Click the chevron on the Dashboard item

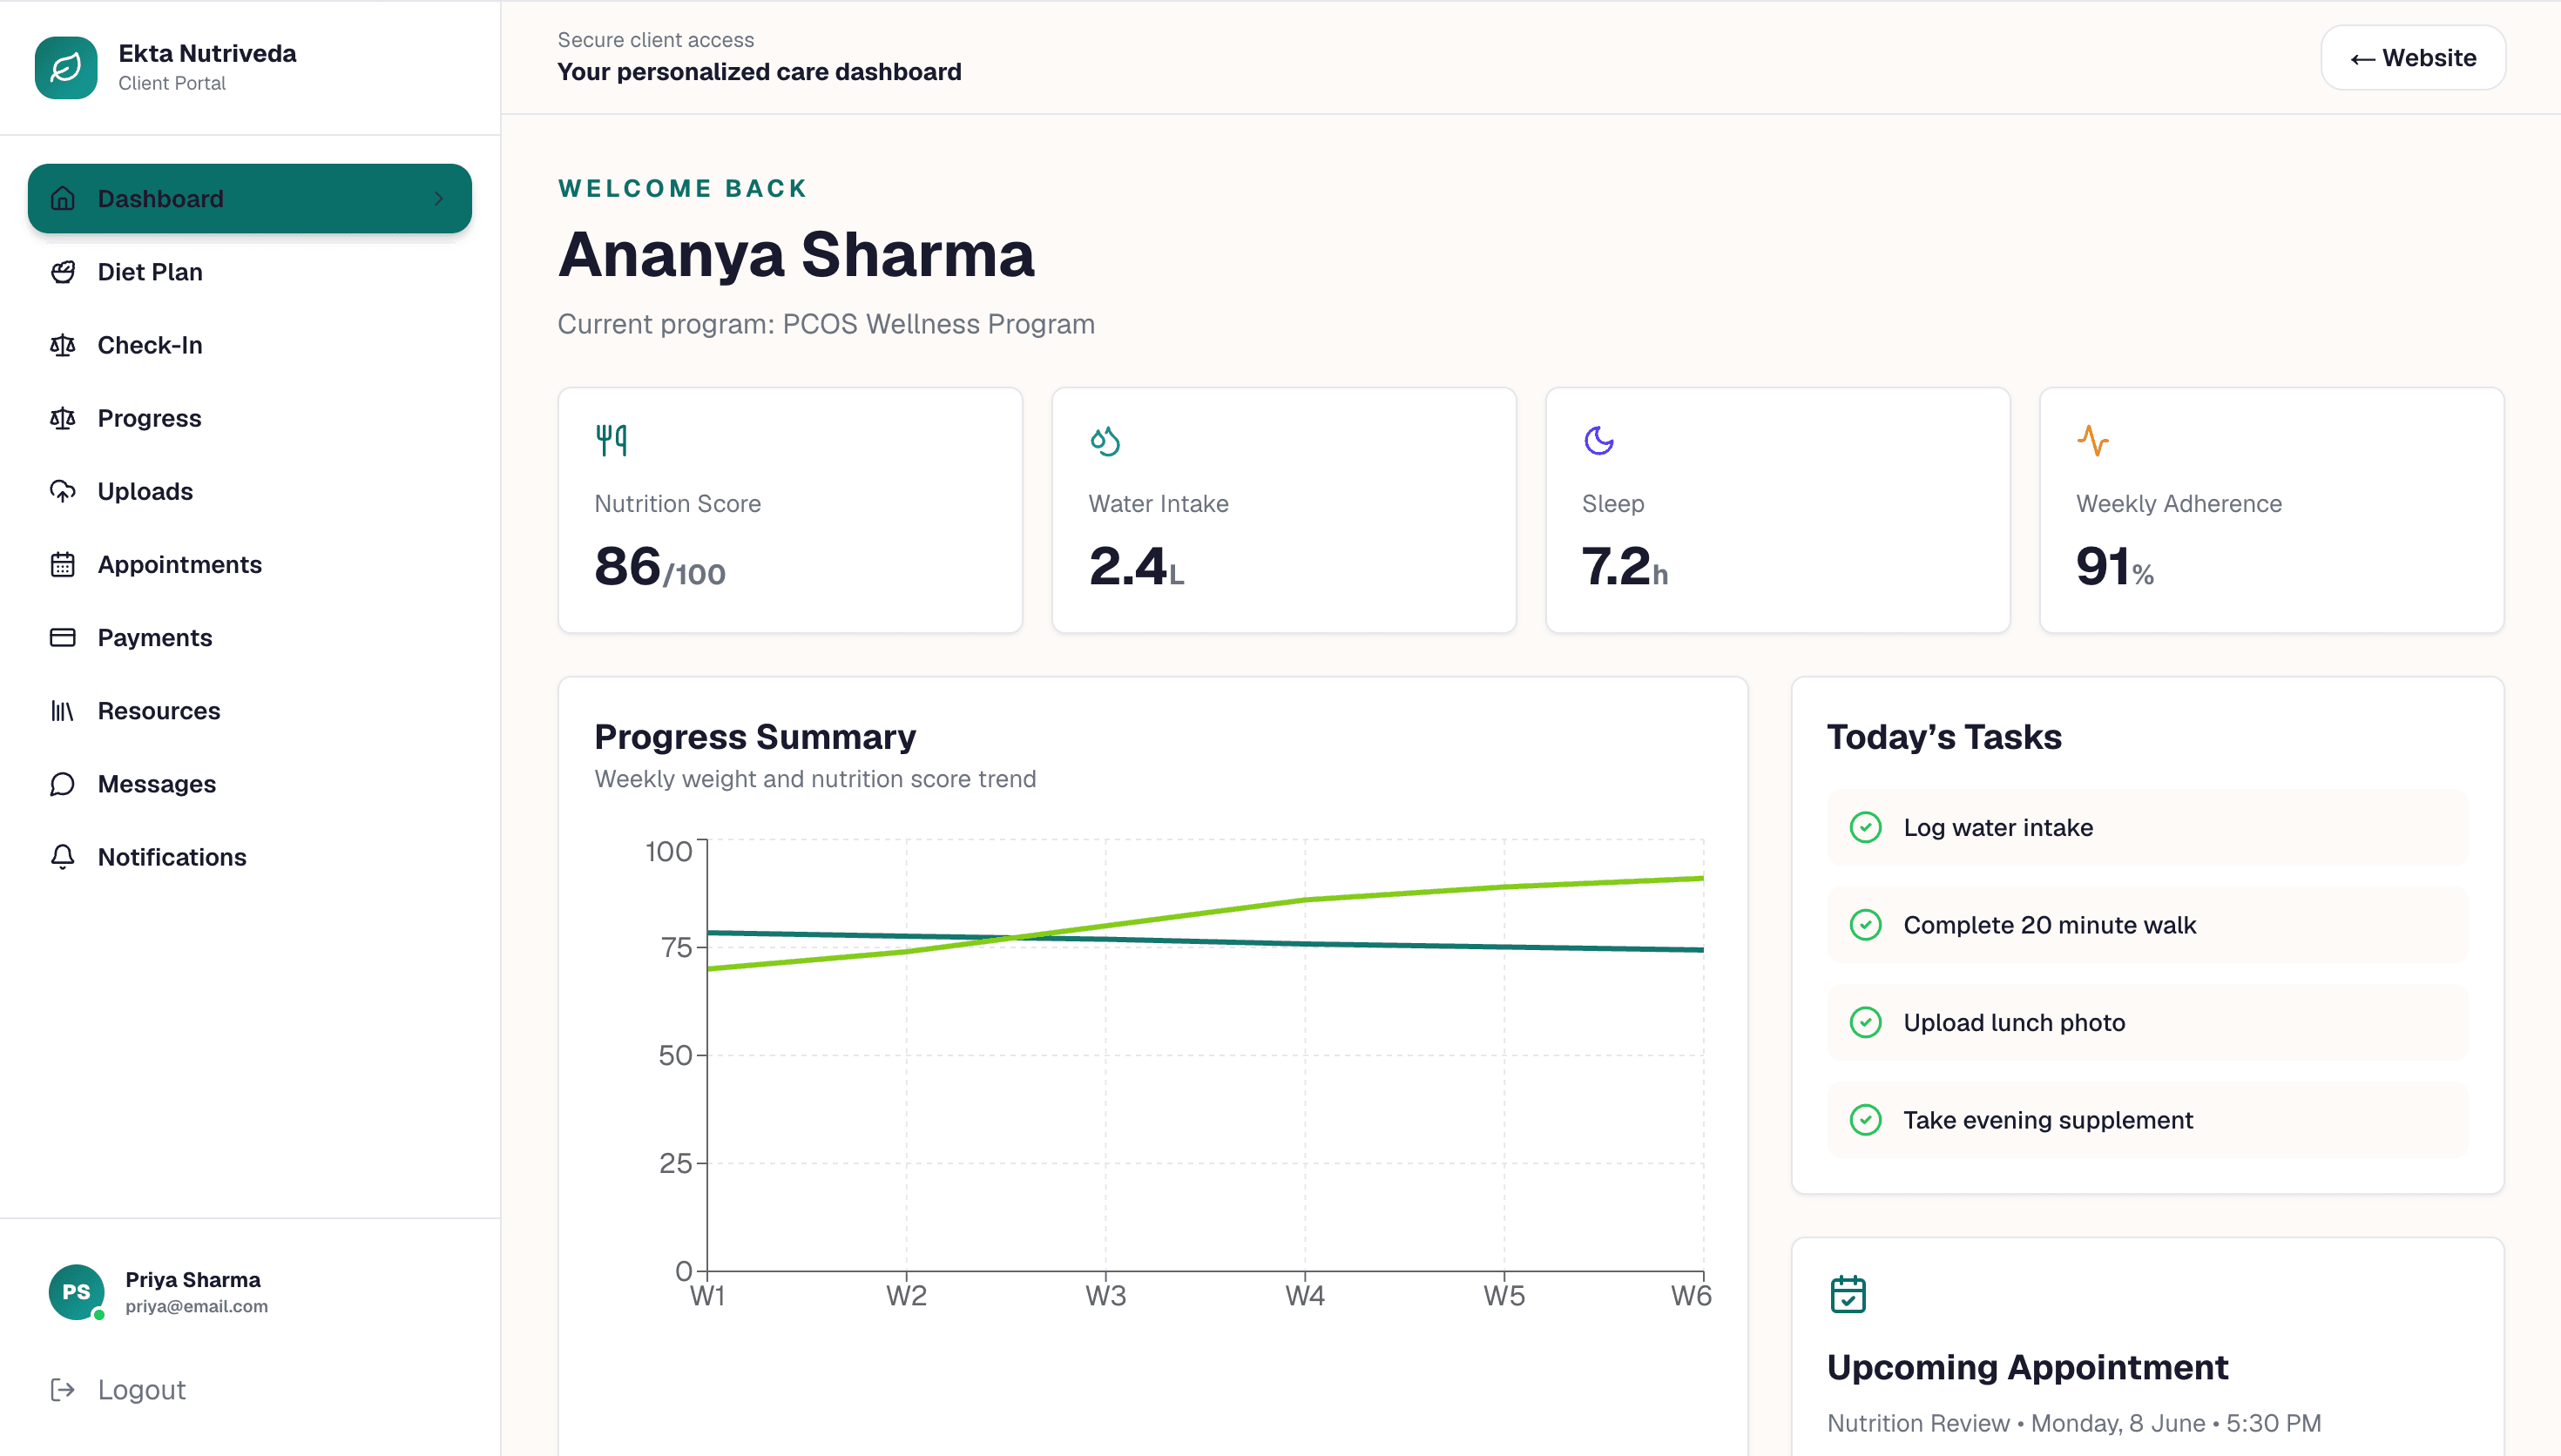(439, 198)
